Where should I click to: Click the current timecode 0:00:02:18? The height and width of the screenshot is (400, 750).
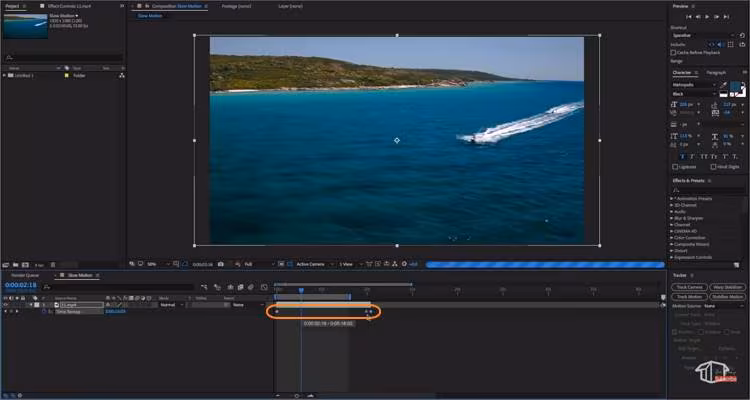(x=21, y=285)
